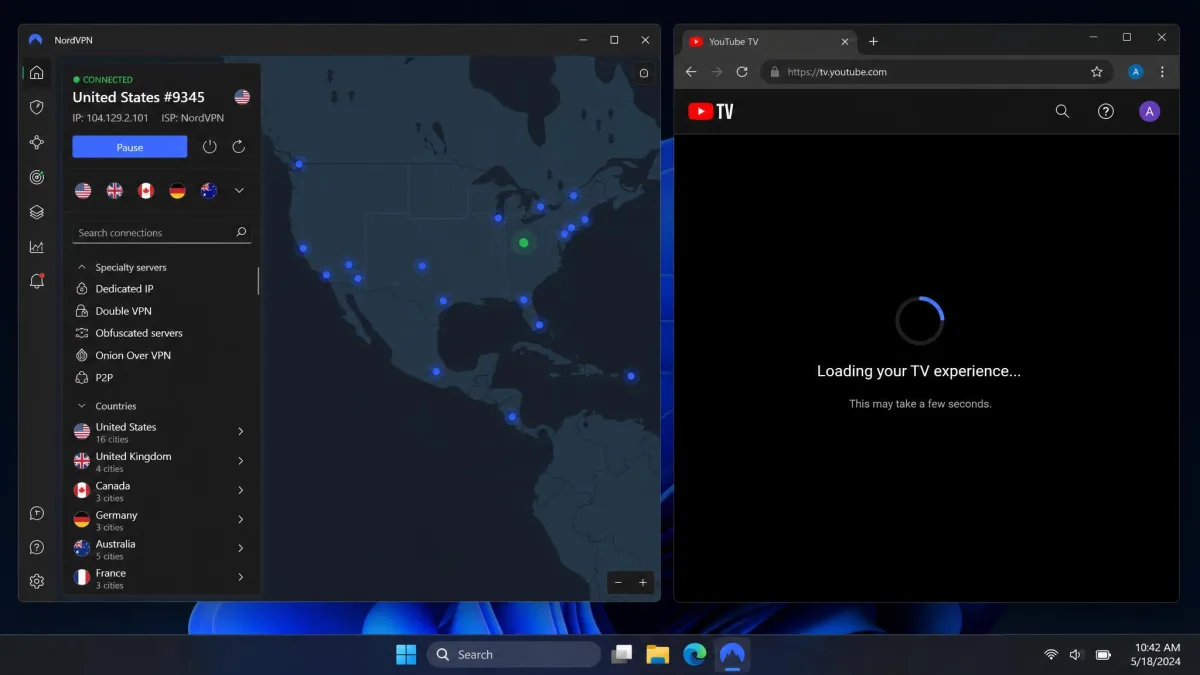This screenshot has height=675, width=1200.
Task: Expand the quick-connect flags chevron
Action: click(x=239, y=190)
